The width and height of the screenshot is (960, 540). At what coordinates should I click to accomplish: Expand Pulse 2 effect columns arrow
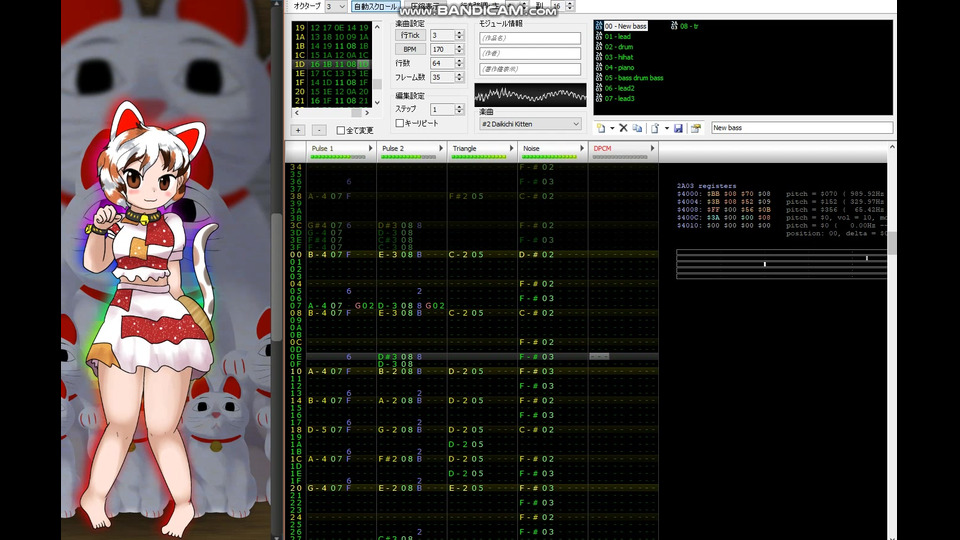440,148
